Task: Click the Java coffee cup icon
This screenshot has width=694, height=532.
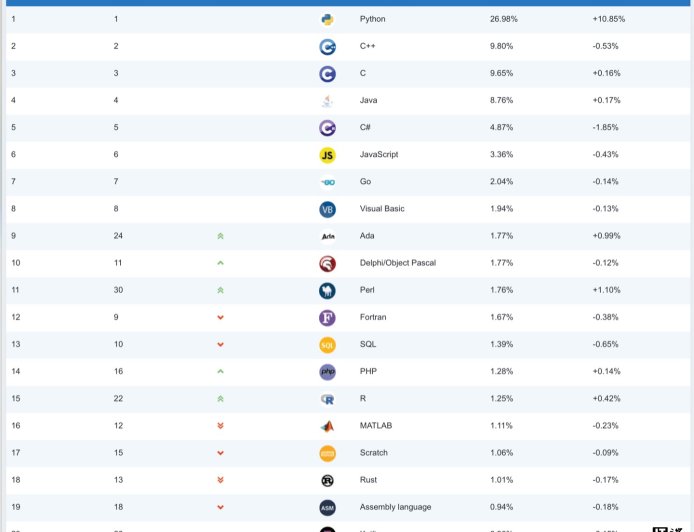Action: 327,100
